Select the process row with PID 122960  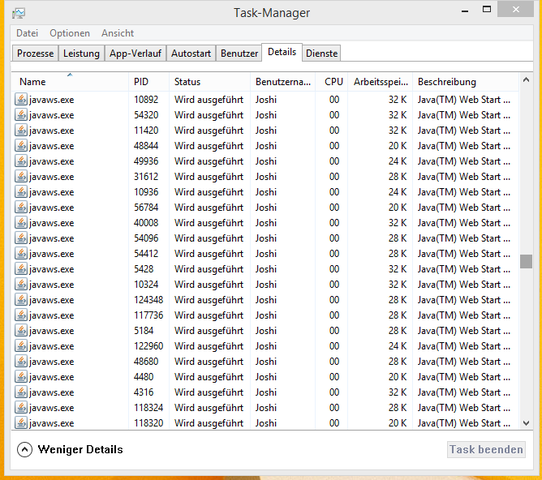click(265, 346)
